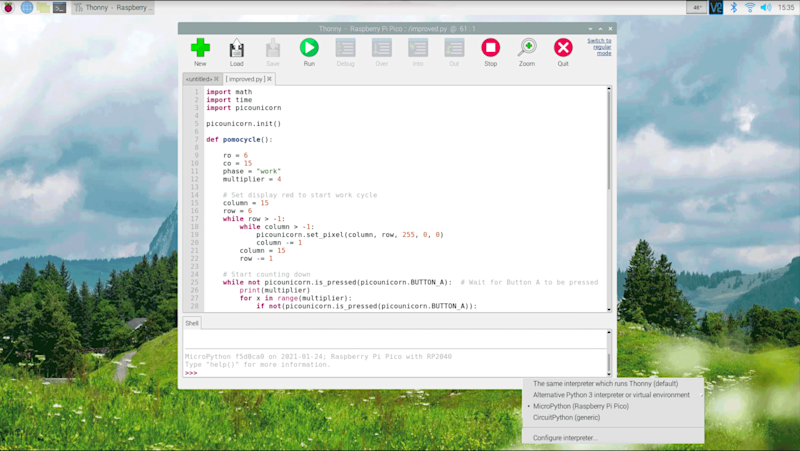Stop the program with the red Stop icon
Viewport: 800px width, 451px height.
pyautogui.click(x=490, y=47)
